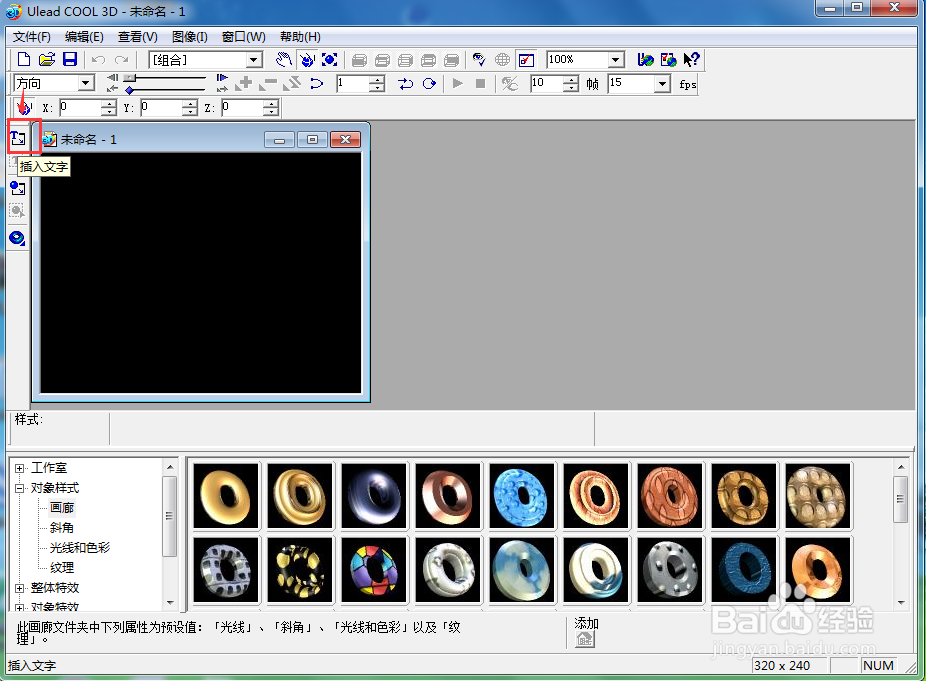Jump to the next key frame
926x681 pixels.
pos(222,89)
